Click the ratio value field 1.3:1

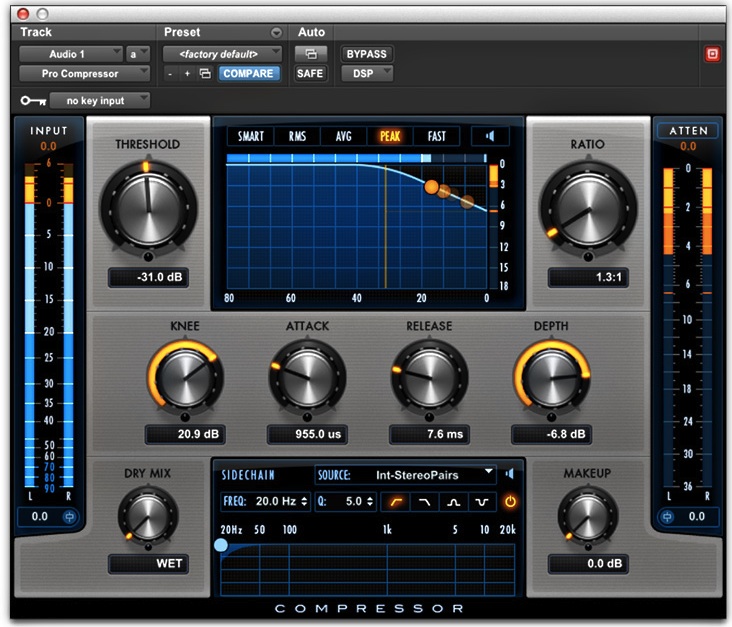588,277
